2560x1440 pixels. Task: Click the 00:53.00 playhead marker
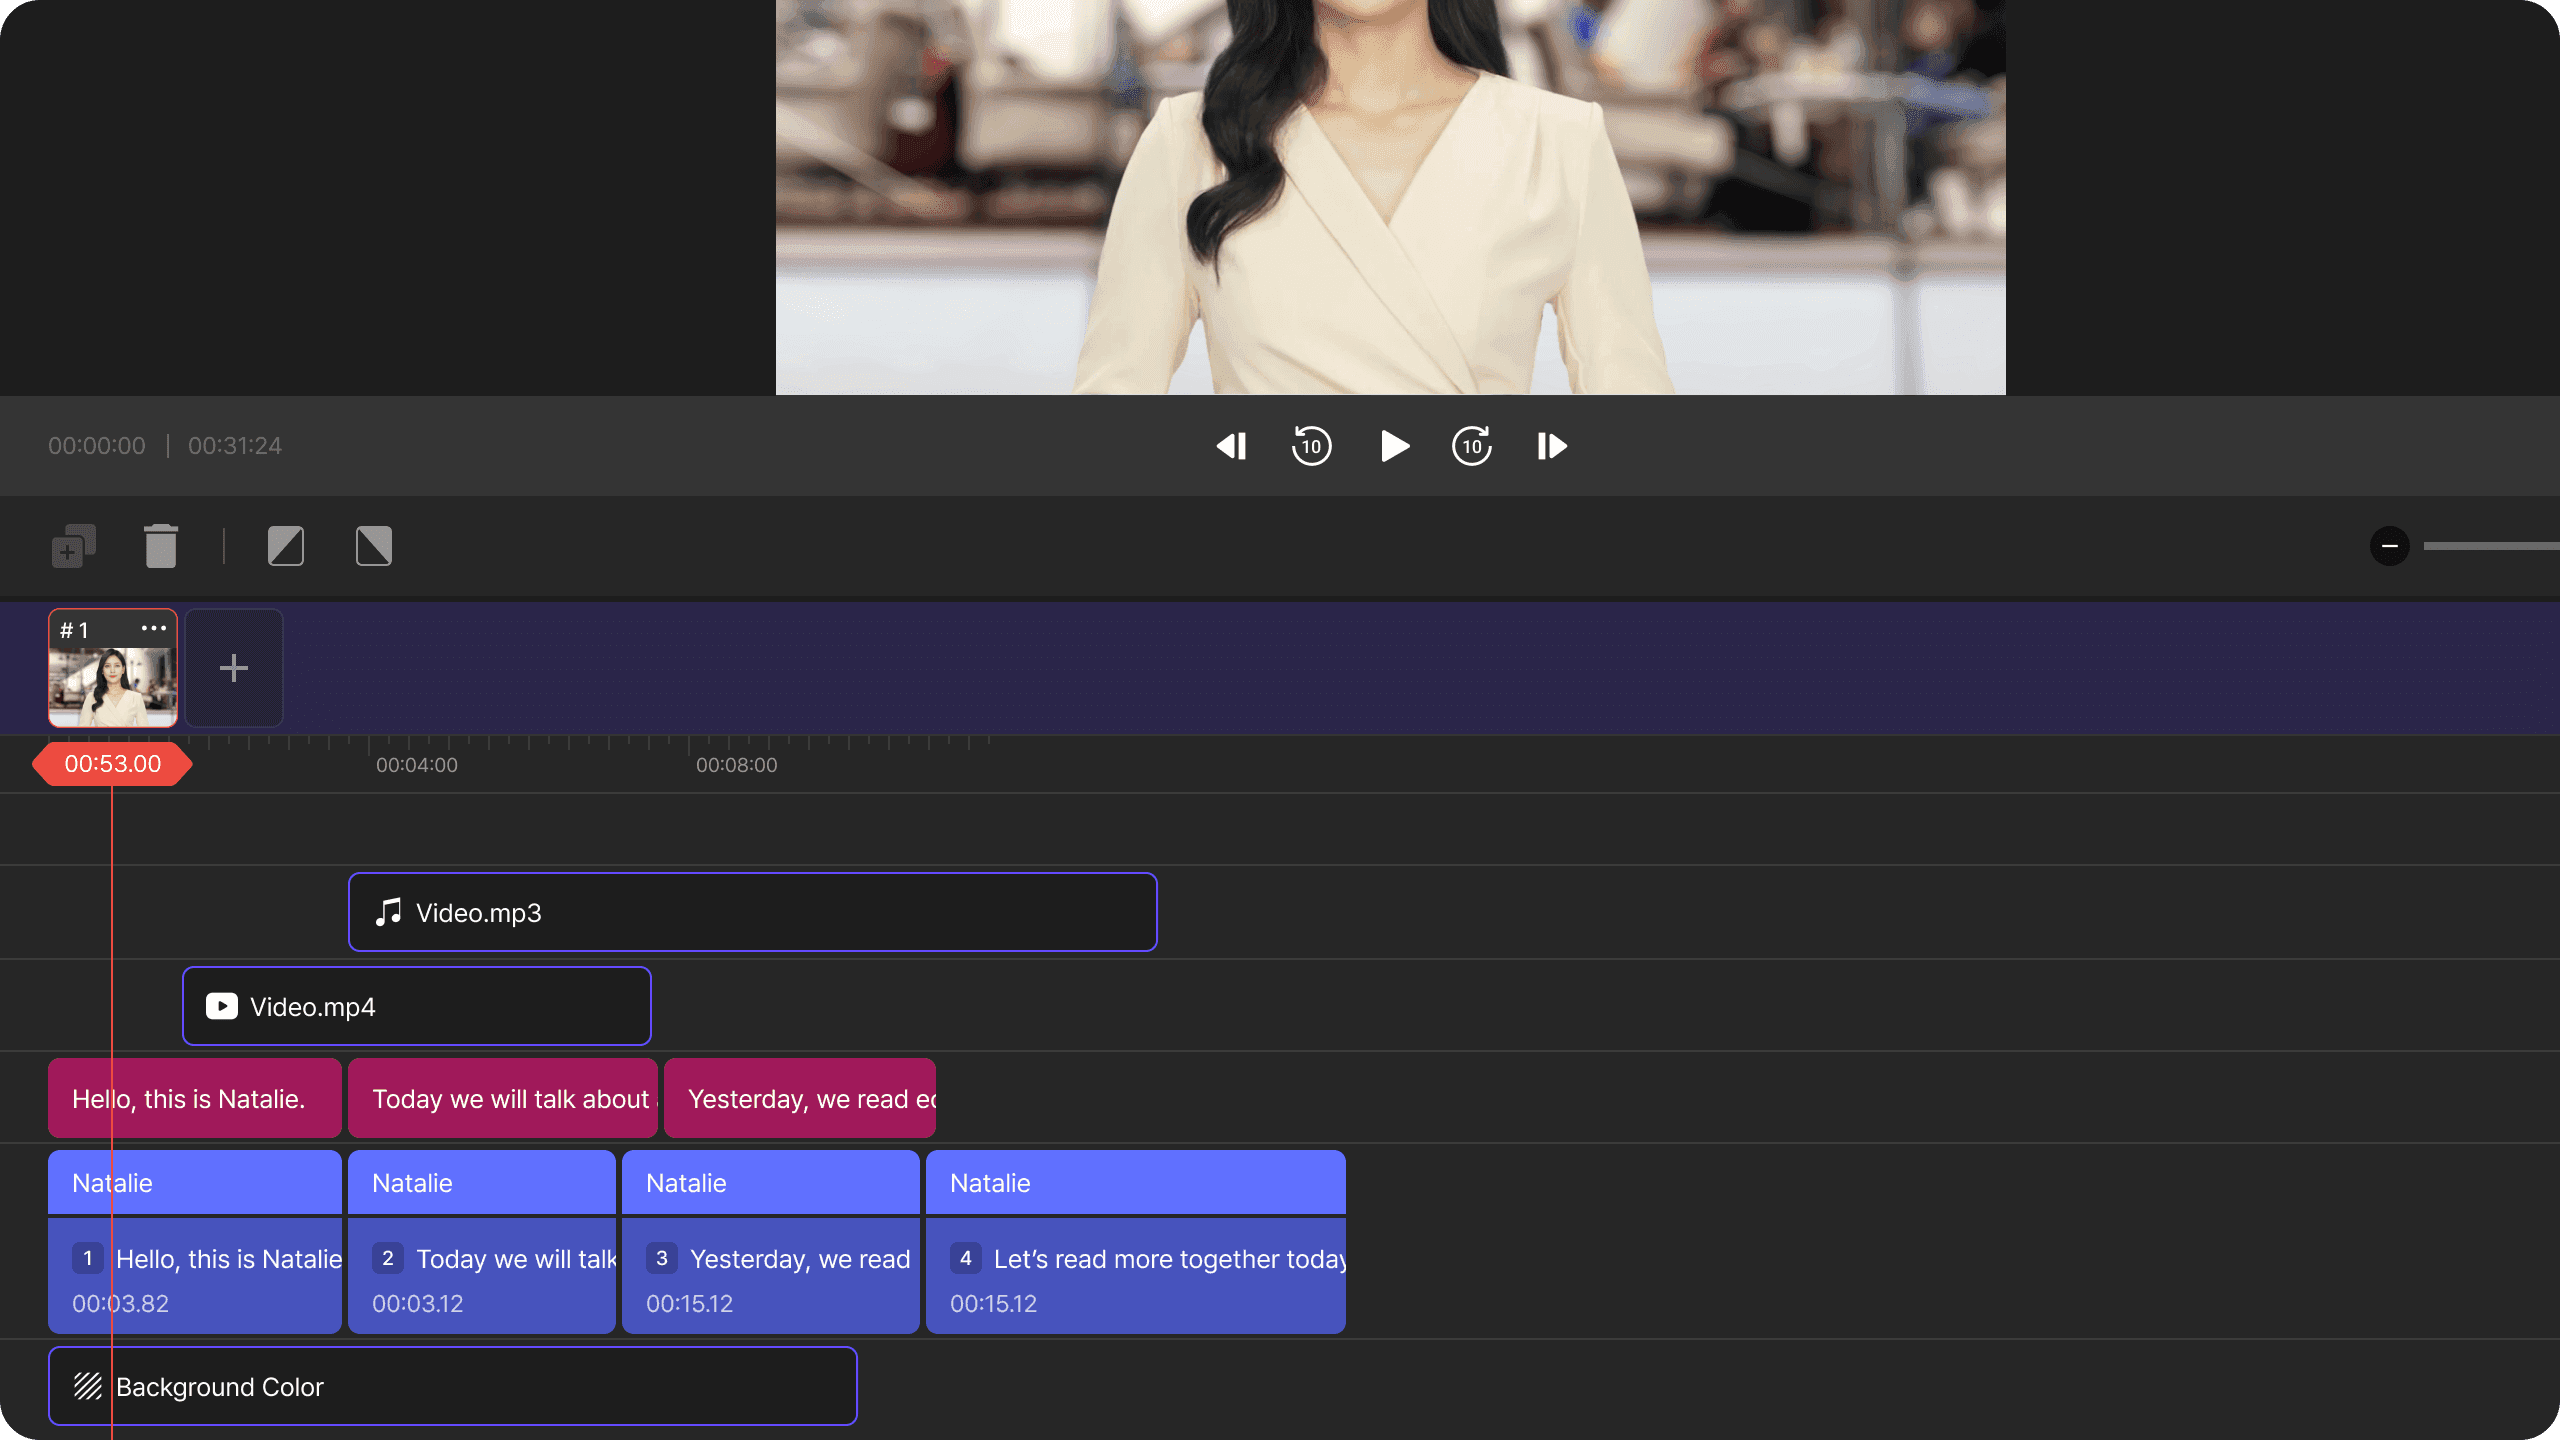(112, 763)
